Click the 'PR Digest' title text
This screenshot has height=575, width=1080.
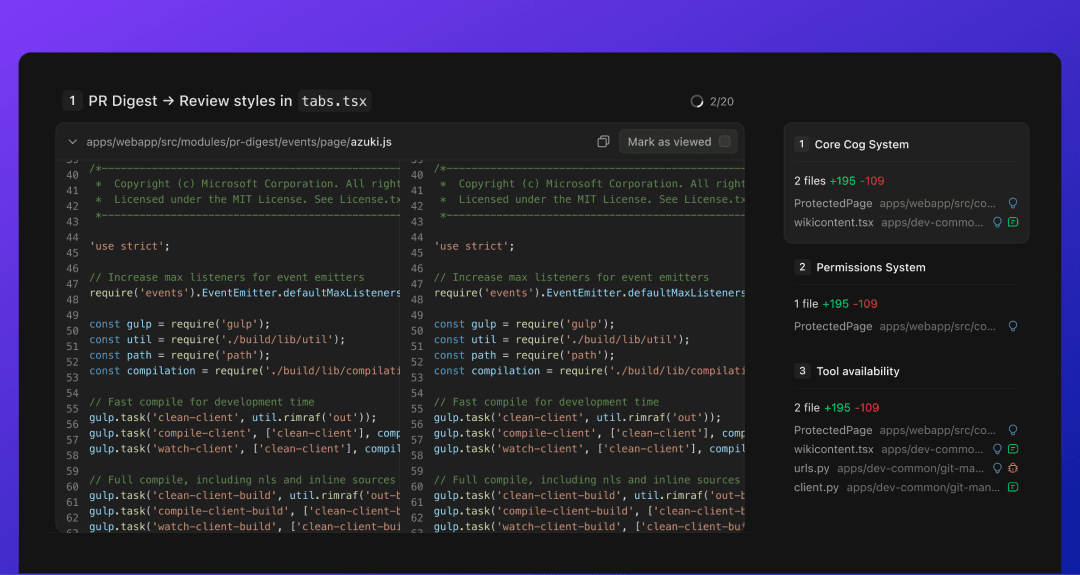tap(123, 101)
